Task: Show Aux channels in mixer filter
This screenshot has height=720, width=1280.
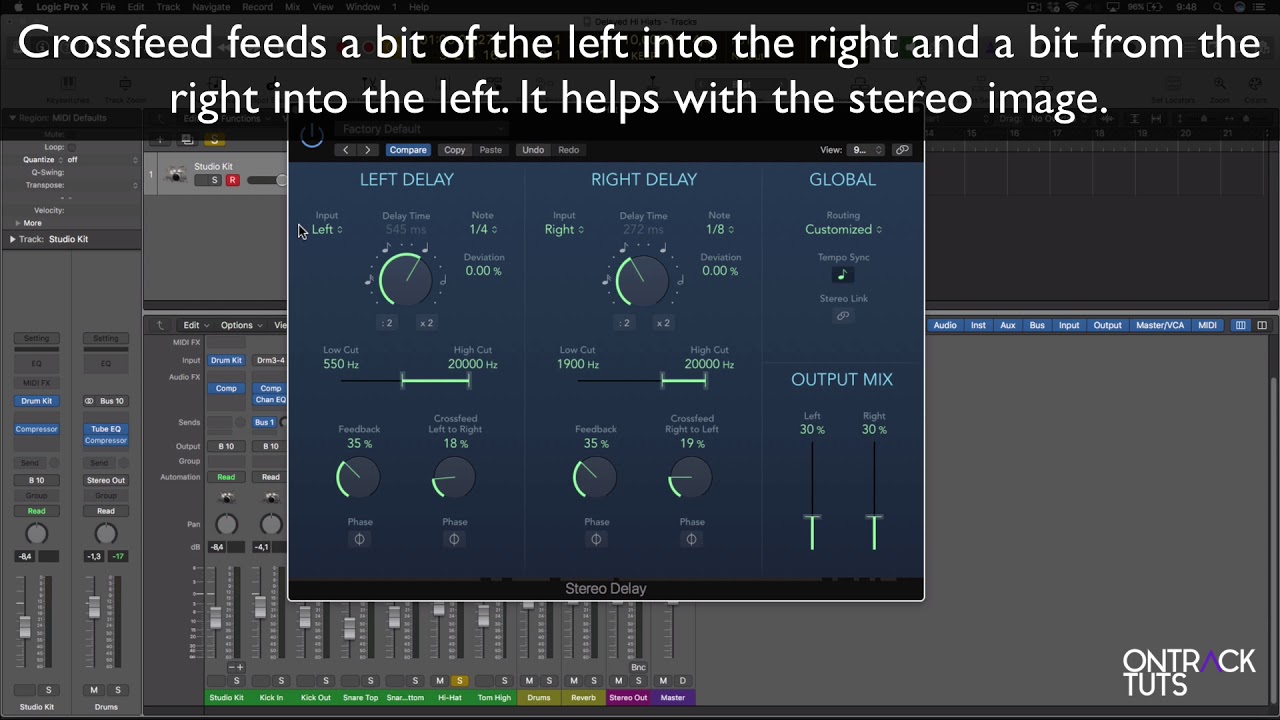Action: tap(1007, 325)
